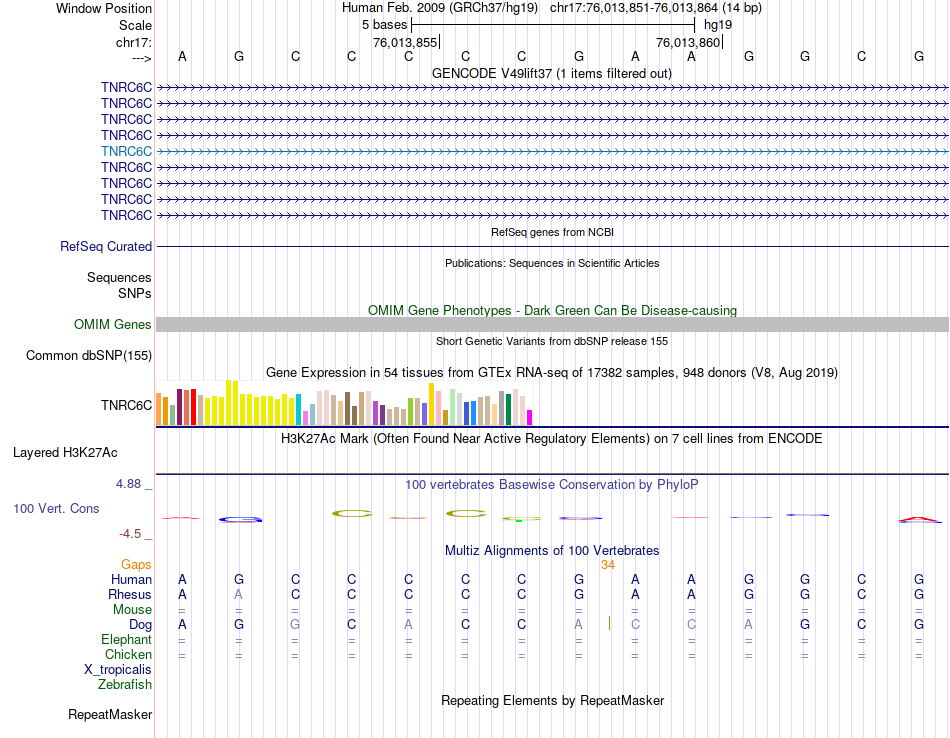The width and height of the screenshot is (950, 738).
Task: Click the OMIM Genes track label
Action: click(112, 325)
